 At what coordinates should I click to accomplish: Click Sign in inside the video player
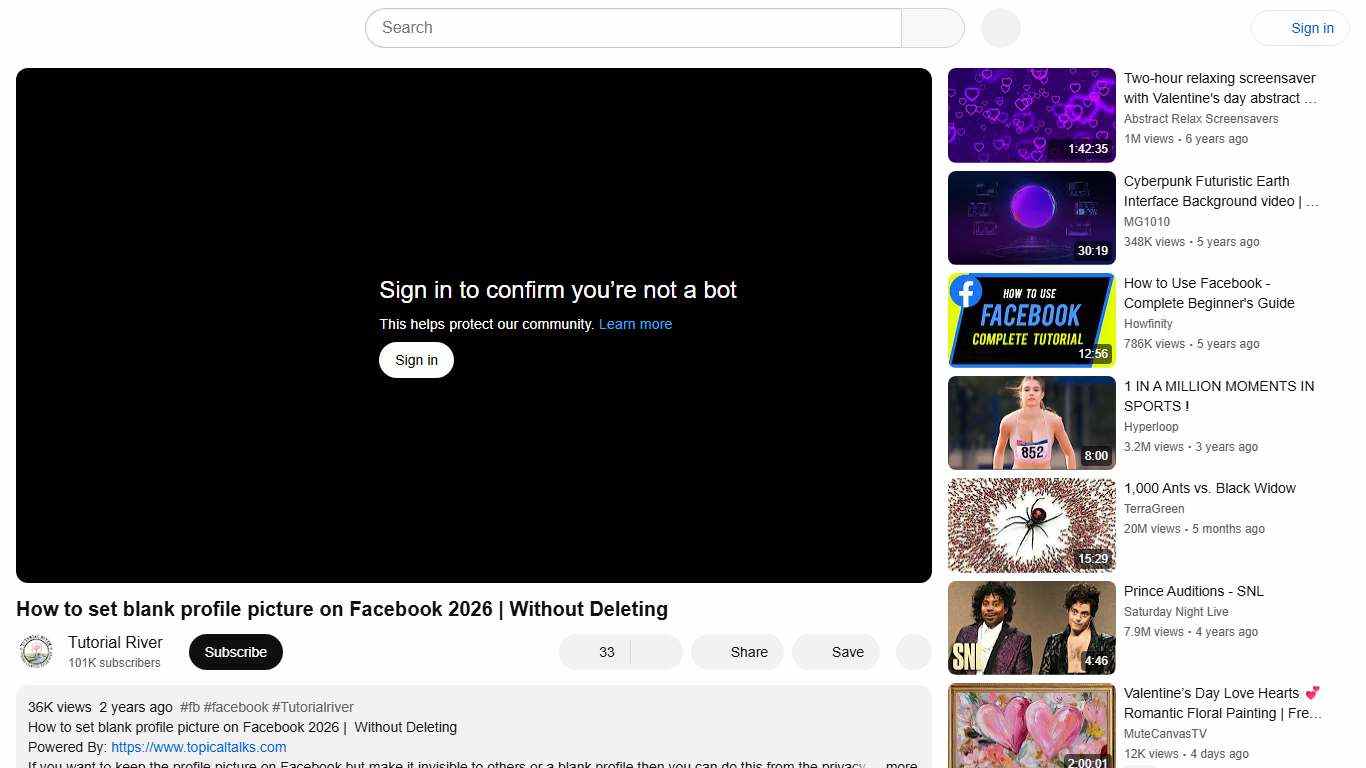pos(416,359)
